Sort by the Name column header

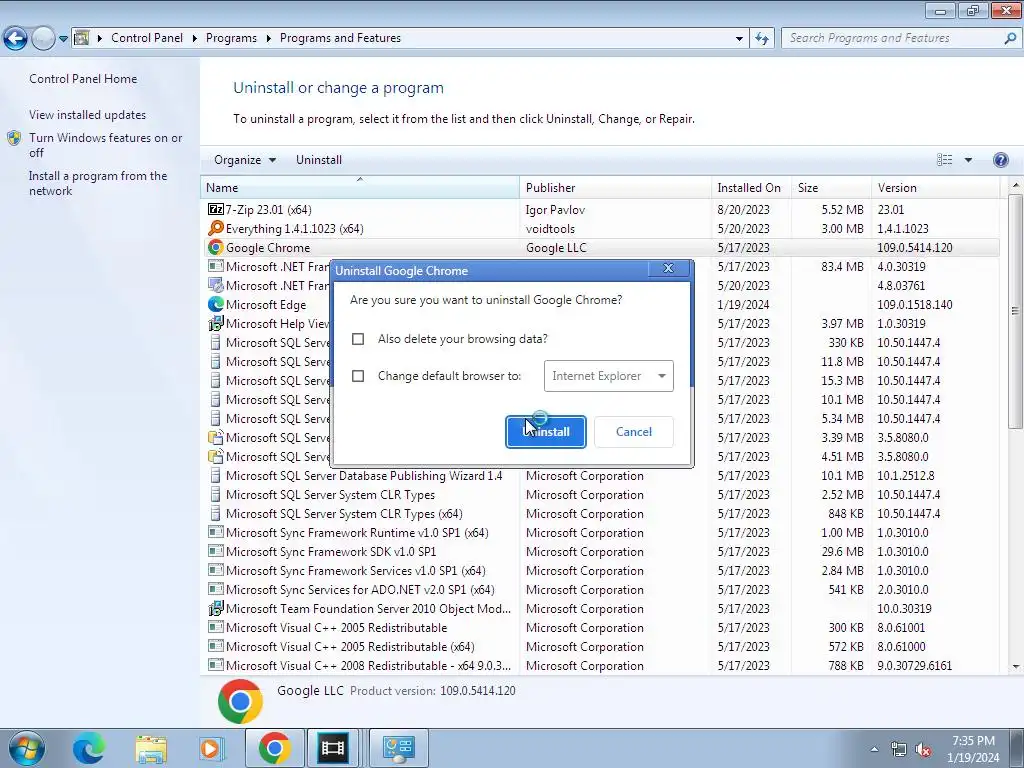coord(360,187)
